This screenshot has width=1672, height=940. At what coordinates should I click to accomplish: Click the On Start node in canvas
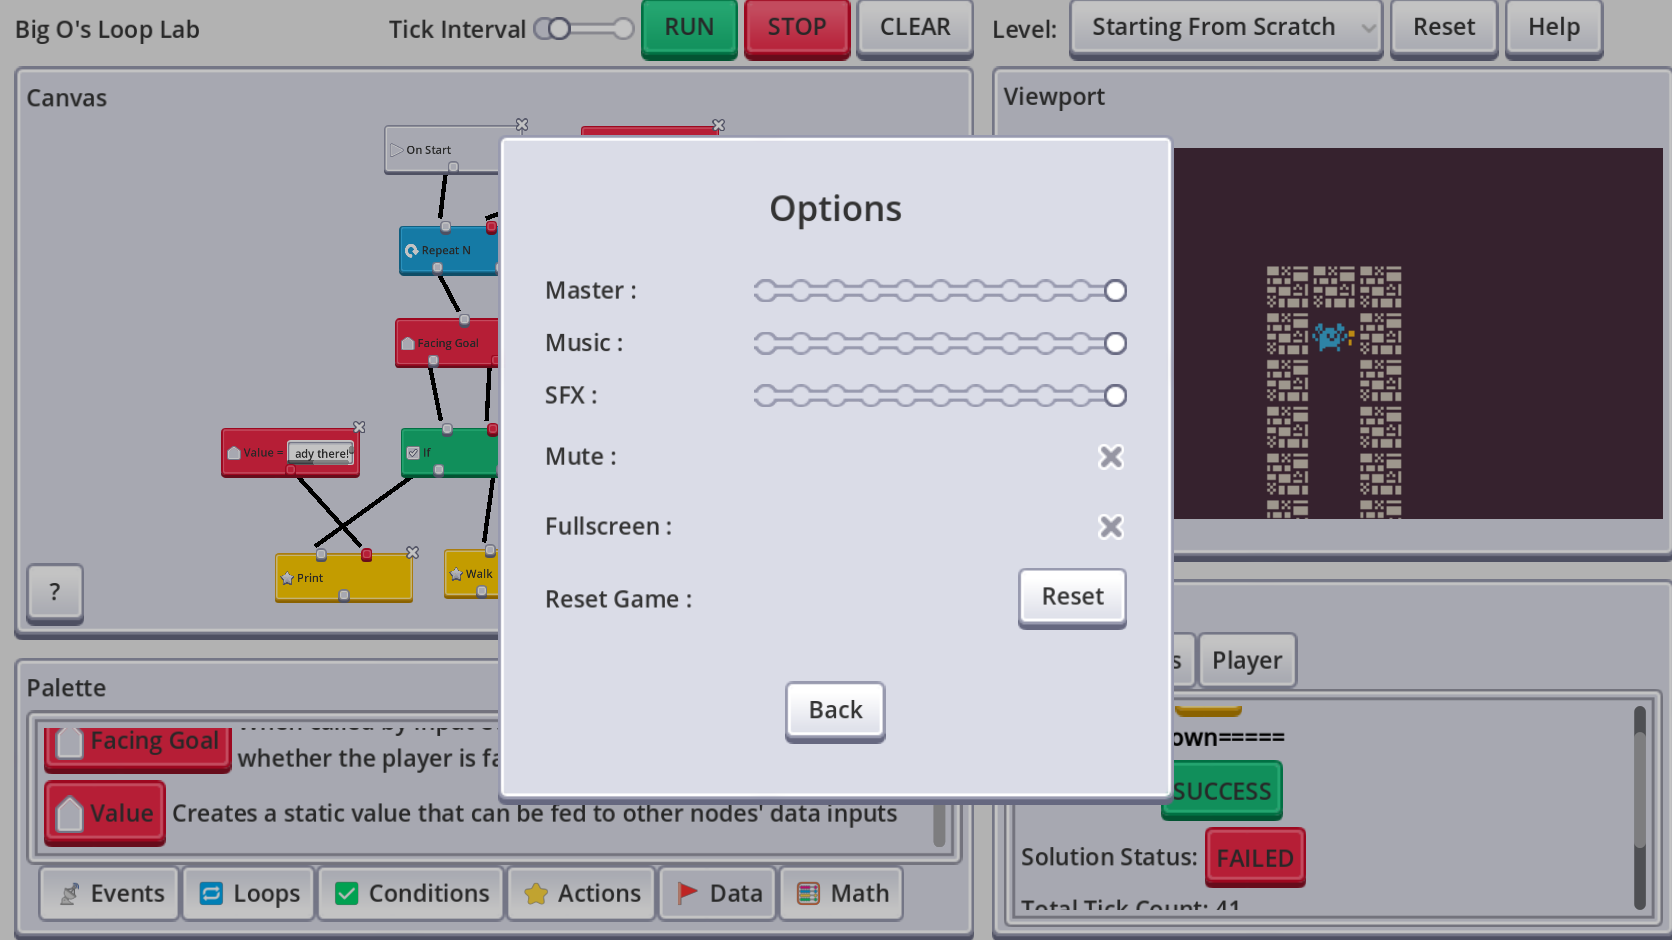[x=440, y=150]
